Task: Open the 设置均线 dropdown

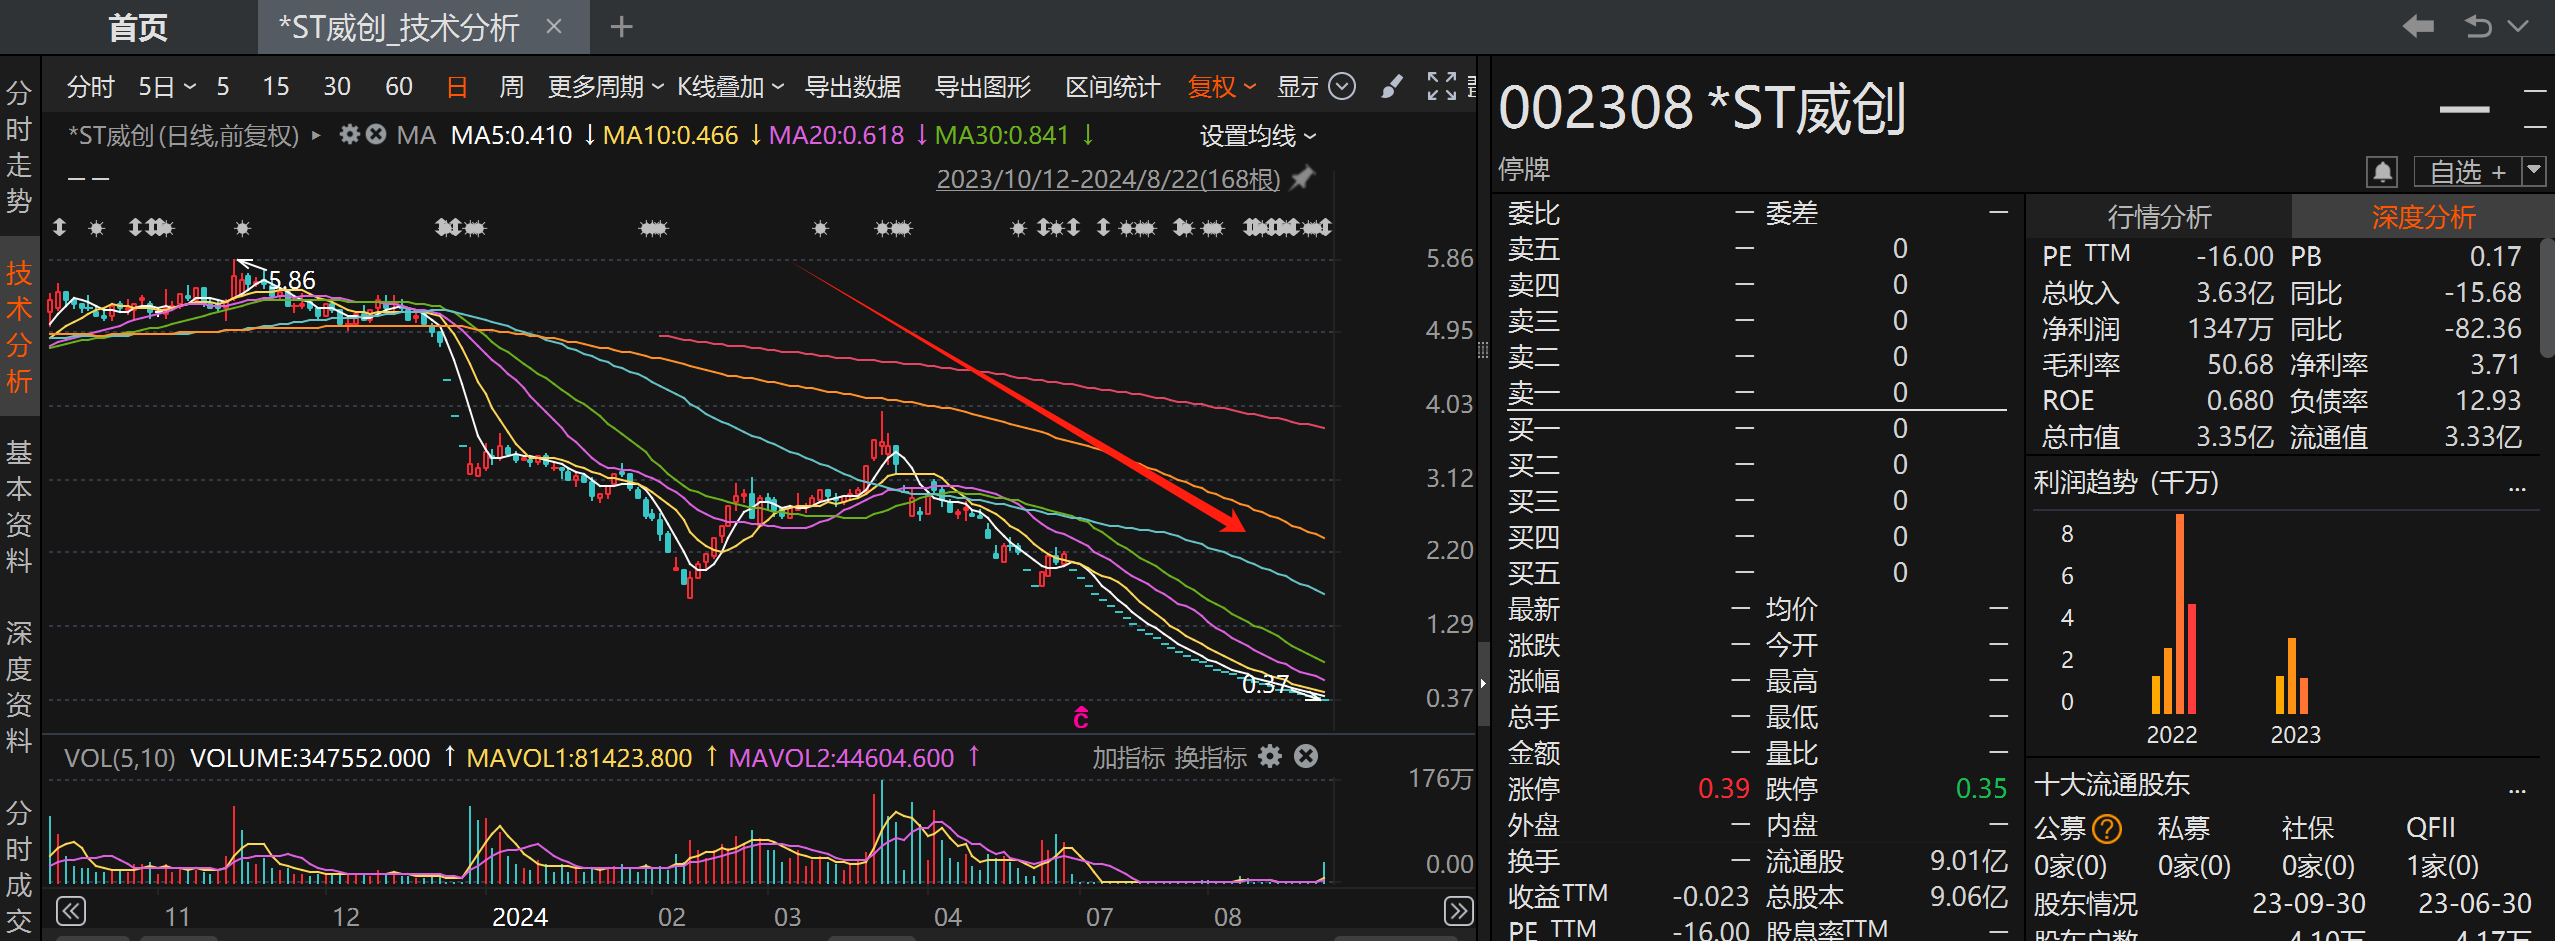Action: [x=1258, y=136]
